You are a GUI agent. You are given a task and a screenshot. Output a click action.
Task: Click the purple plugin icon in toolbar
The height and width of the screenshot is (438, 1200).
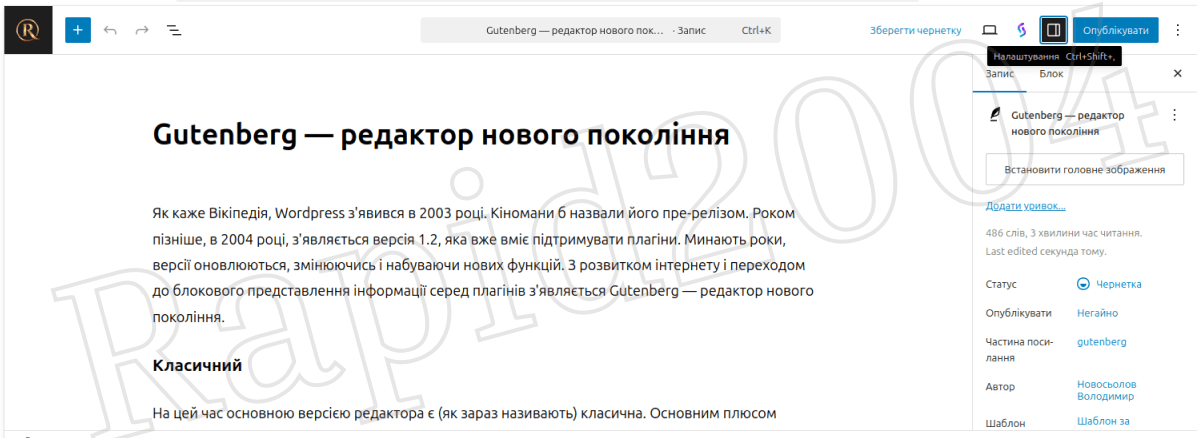1021,30
